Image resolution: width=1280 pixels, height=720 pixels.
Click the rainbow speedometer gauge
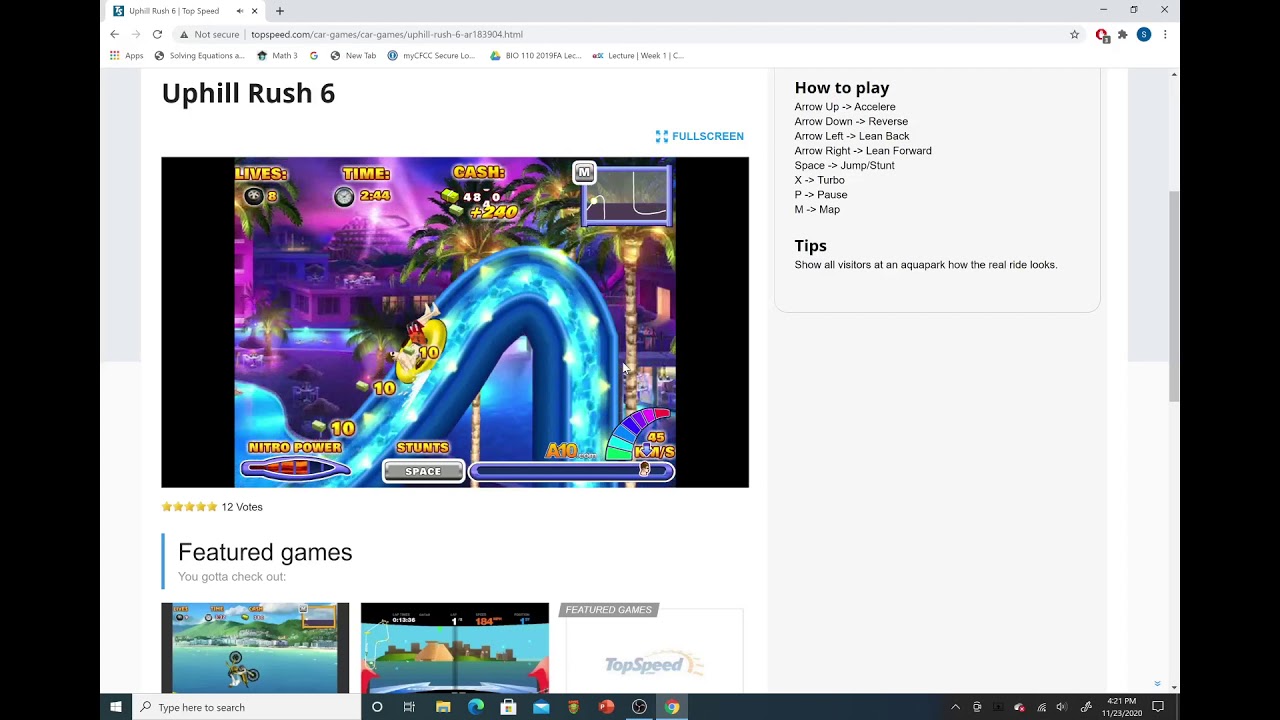pyautogui.click(x=640, y=435)
